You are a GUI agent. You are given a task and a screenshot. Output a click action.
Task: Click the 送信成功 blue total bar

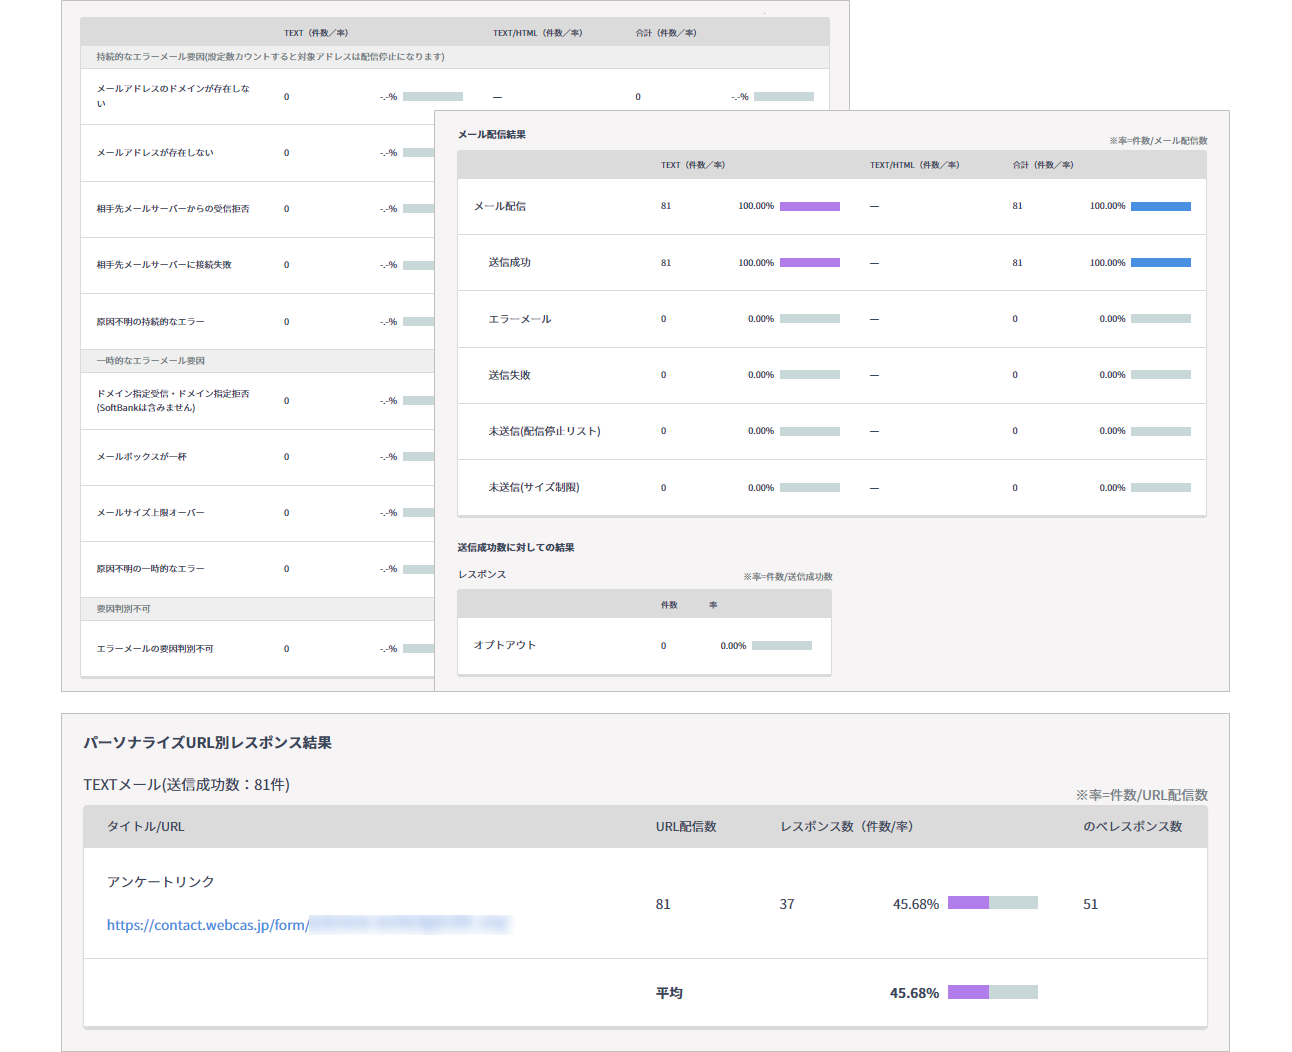click(1161, 263)
